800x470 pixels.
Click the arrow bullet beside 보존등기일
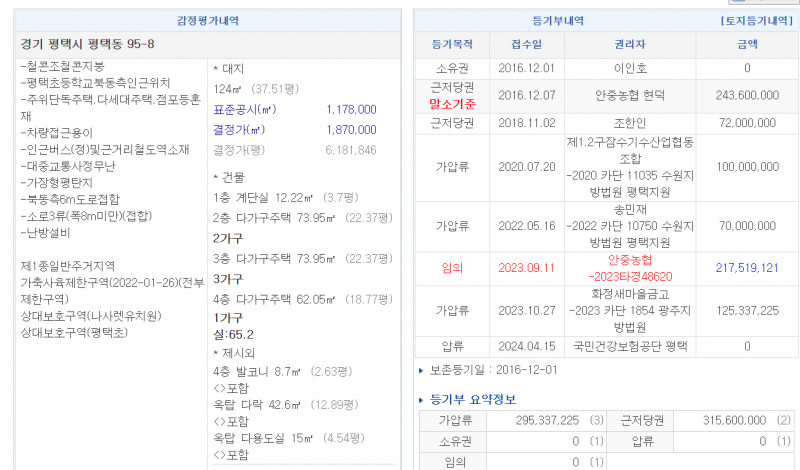click(419, 370)
